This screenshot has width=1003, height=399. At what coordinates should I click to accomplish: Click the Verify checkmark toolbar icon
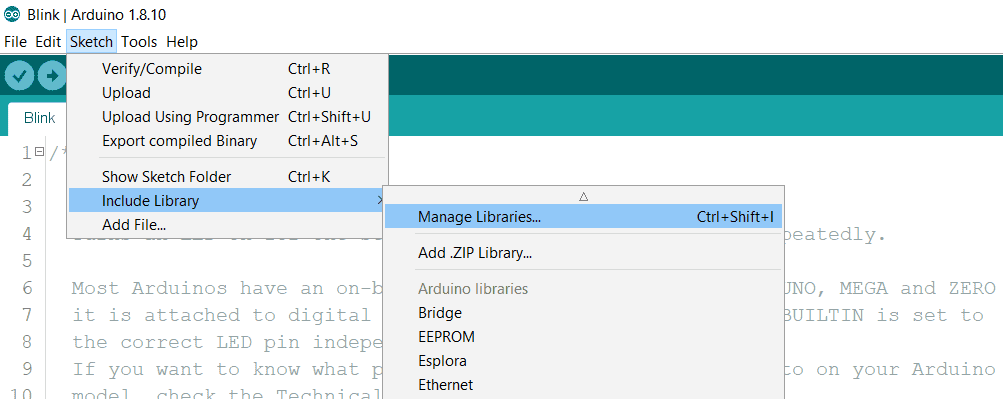pos(19,76)
